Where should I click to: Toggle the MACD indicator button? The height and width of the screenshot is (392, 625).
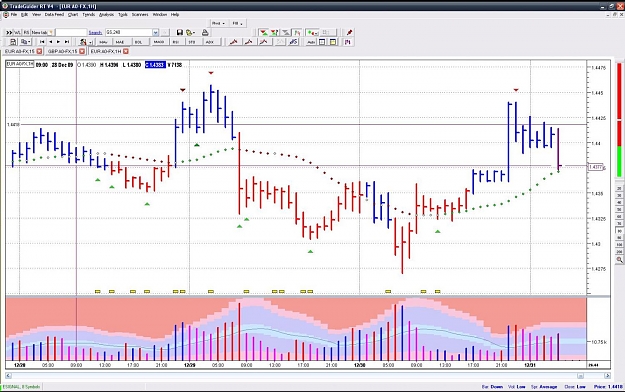[159, 42]
